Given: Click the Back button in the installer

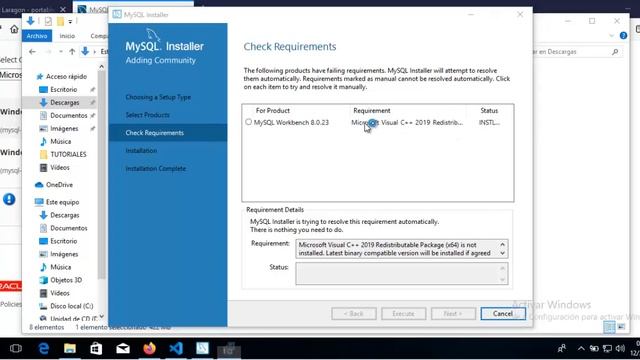Looking at the screenshot, I should (x=354, y=313).
